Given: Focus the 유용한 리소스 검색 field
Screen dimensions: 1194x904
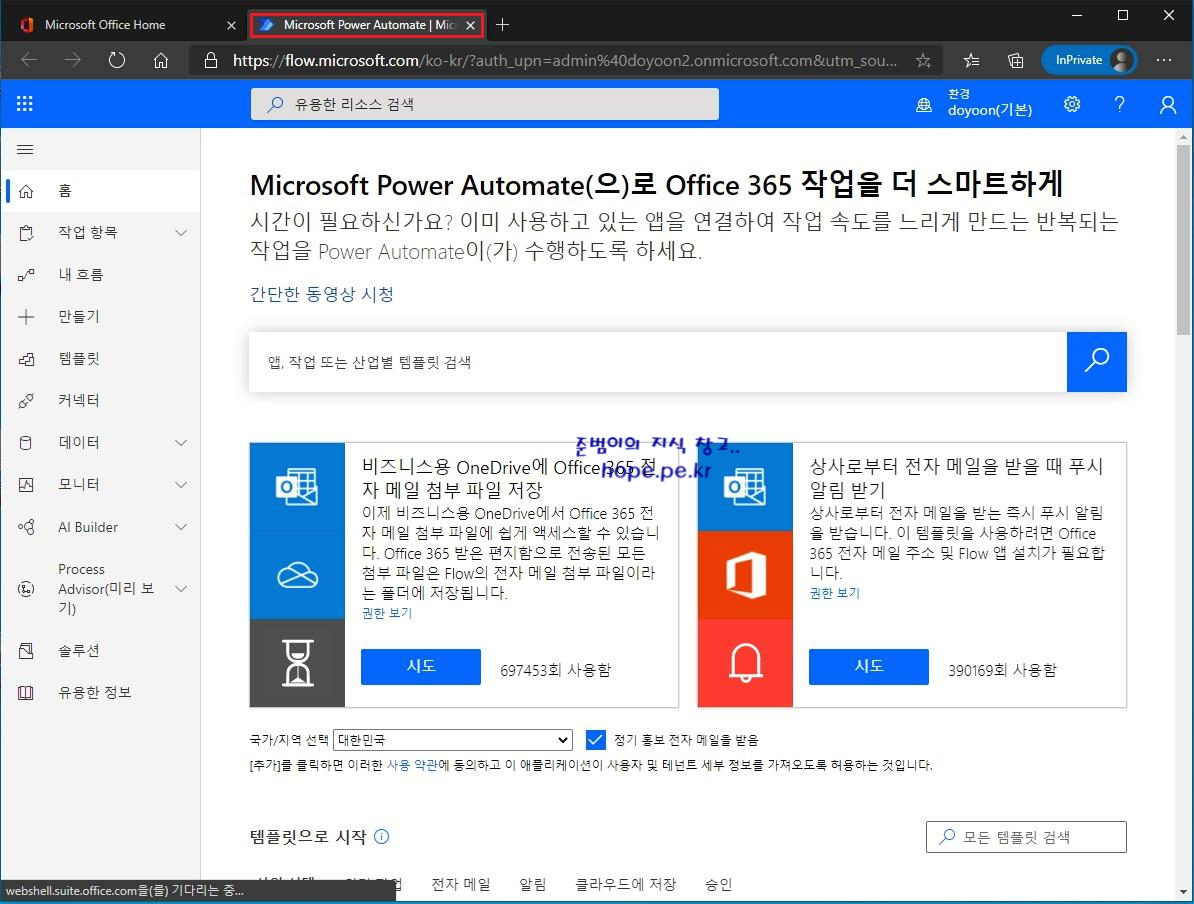Looking at the screenshot, I should 484,104.
